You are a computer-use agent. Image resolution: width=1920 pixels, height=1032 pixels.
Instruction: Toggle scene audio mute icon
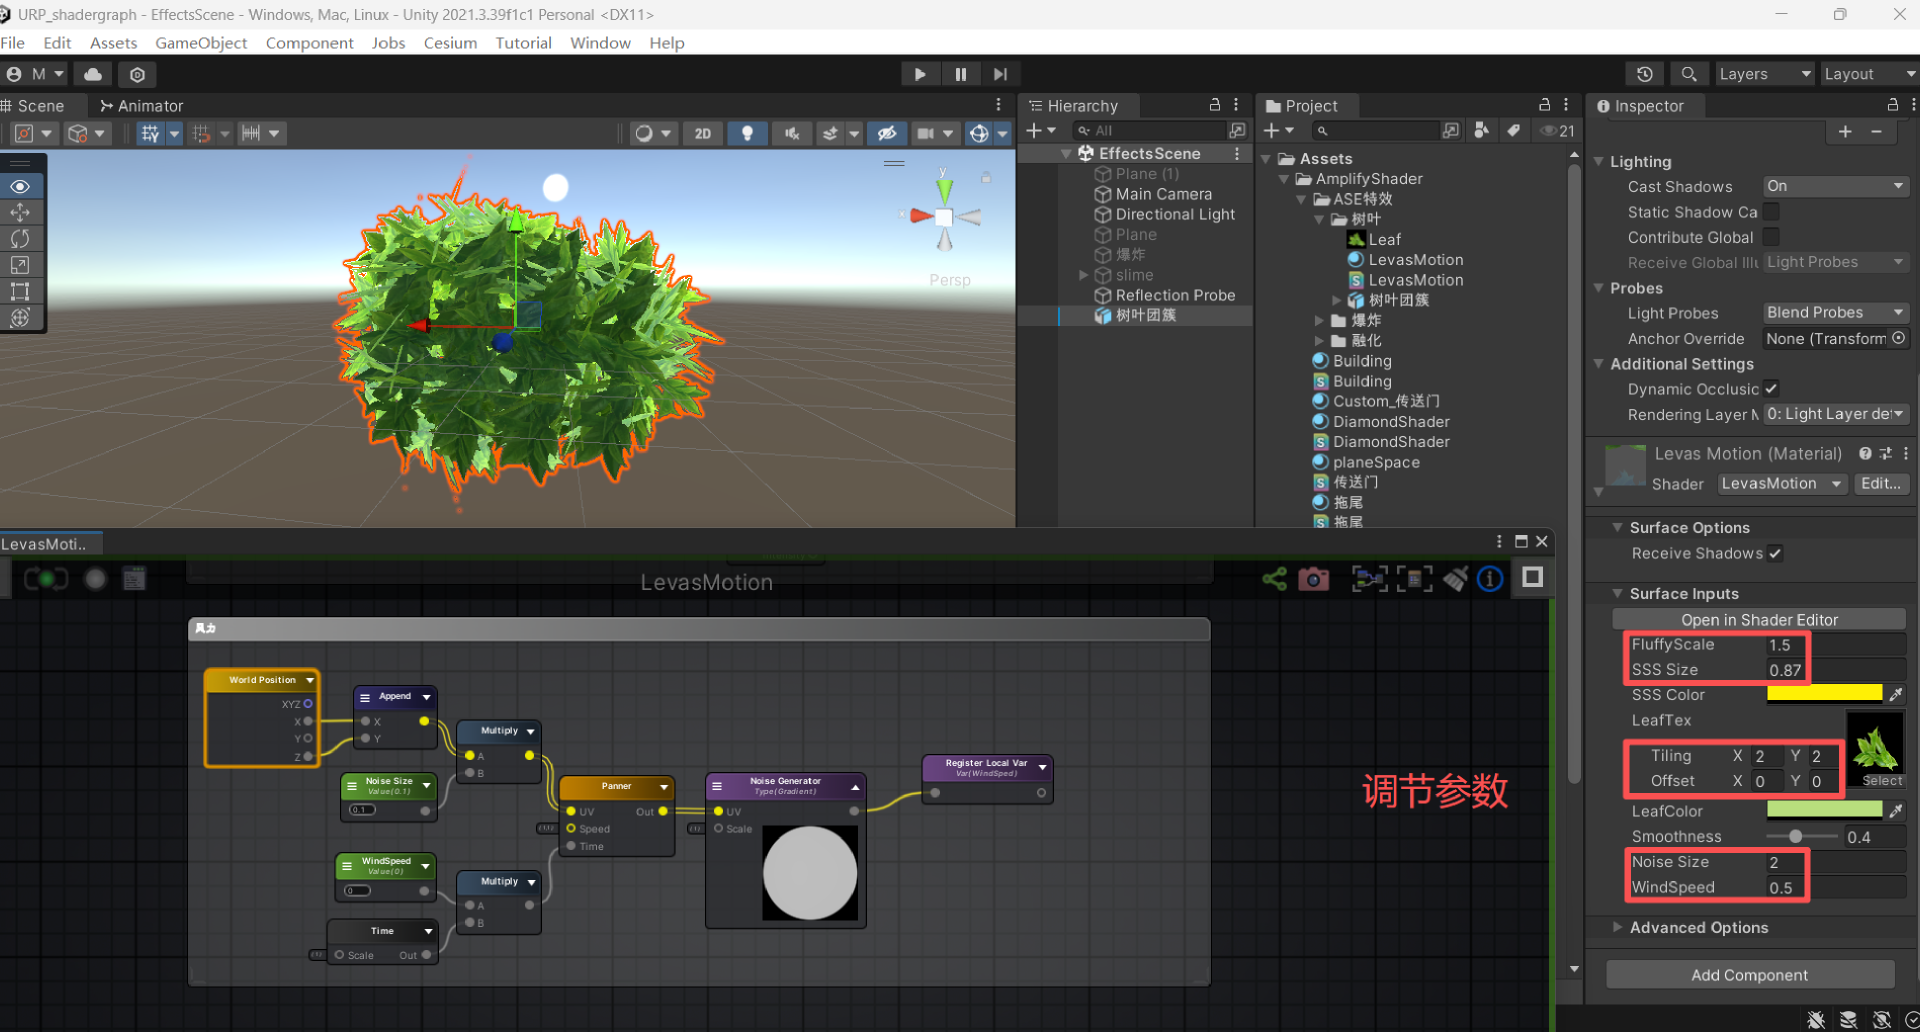pyautogui.click(x=791, y=133)
